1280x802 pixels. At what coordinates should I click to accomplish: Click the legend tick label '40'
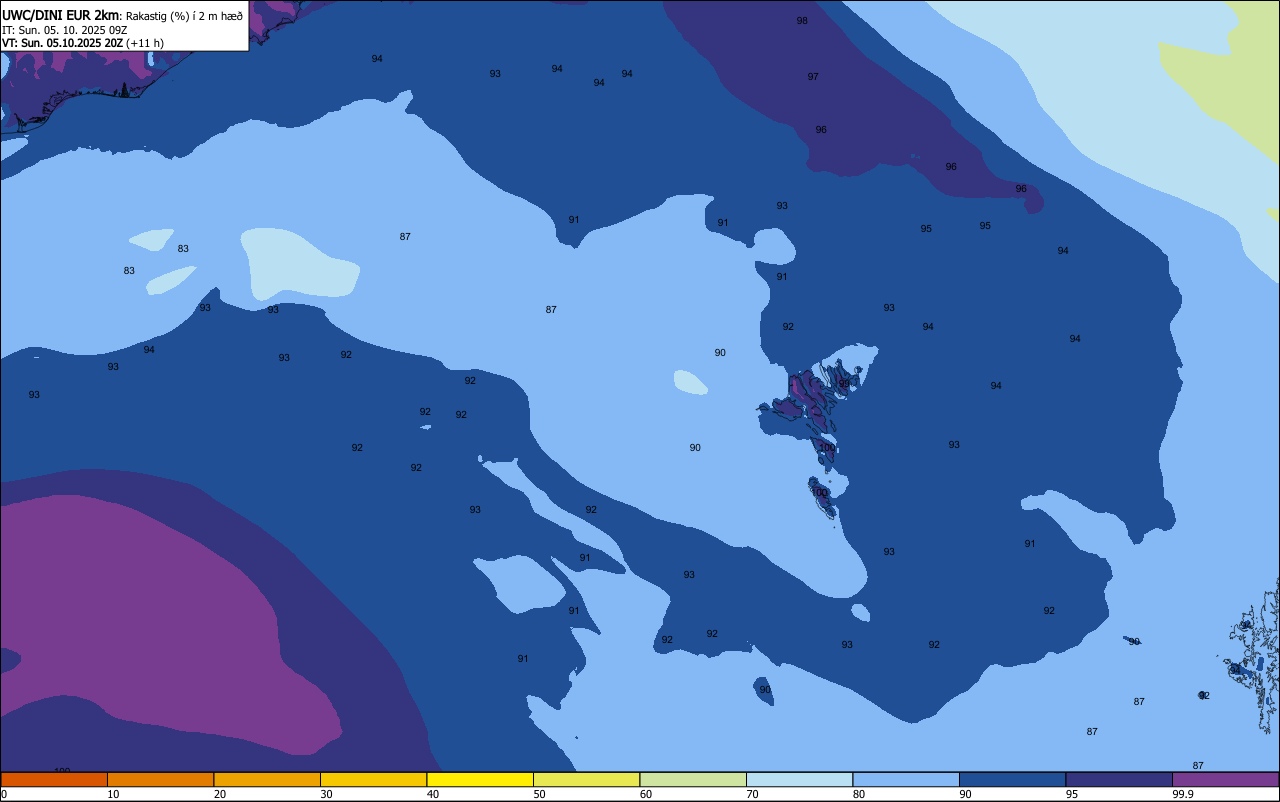click(x=433, y=794)
